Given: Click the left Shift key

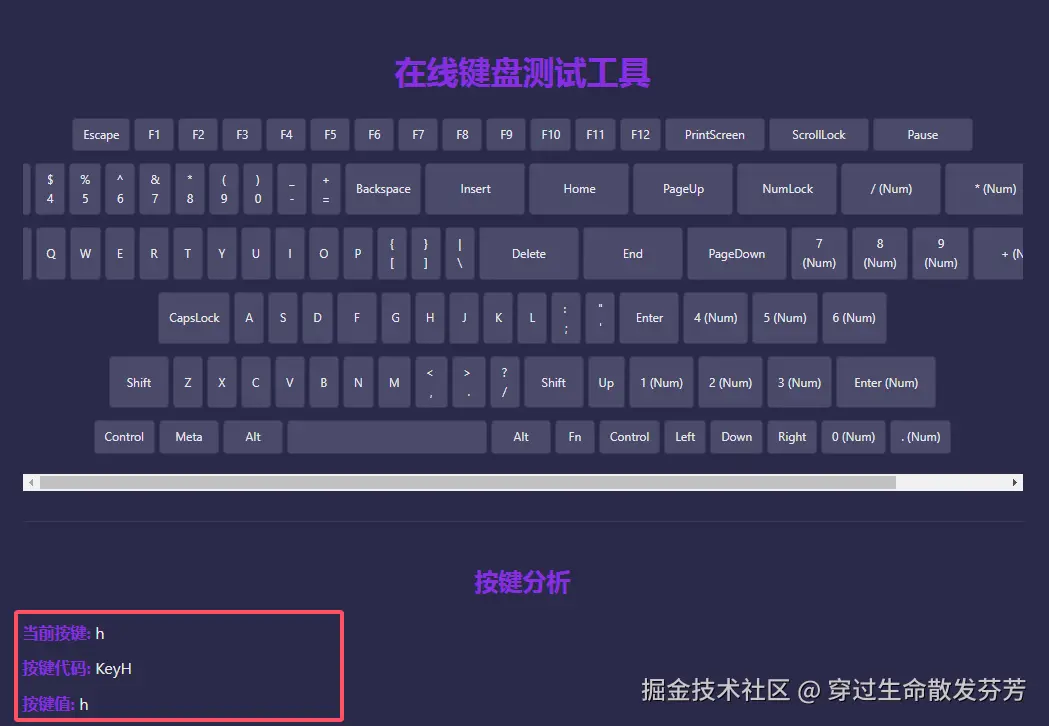Looking at the screenshot, I should tap(138, 382).
